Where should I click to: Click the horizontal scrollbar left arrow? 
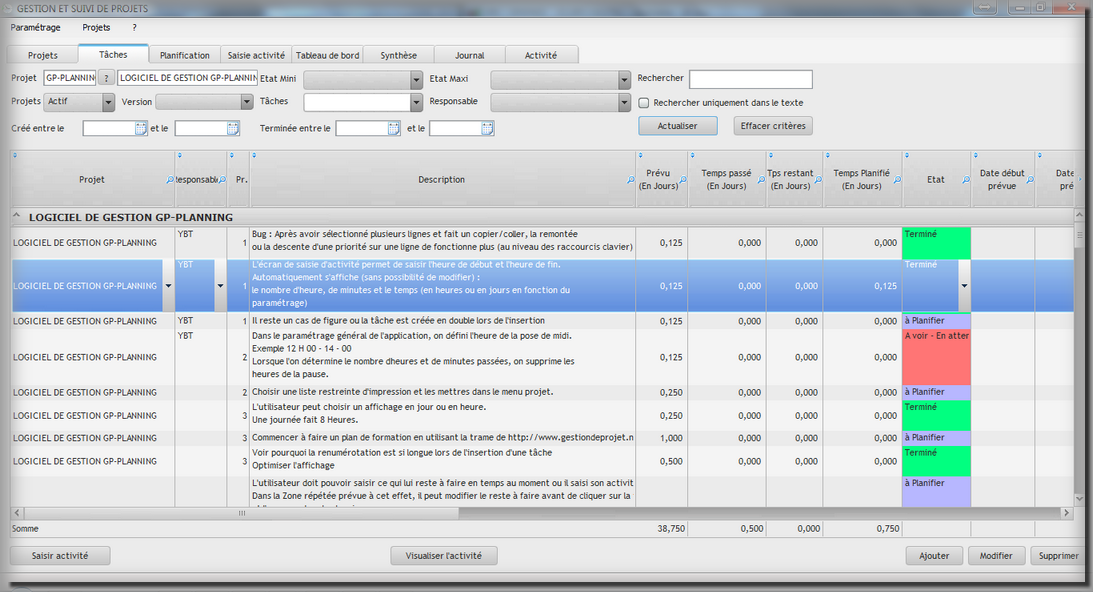pyautogui.click(x=17, y=513)
